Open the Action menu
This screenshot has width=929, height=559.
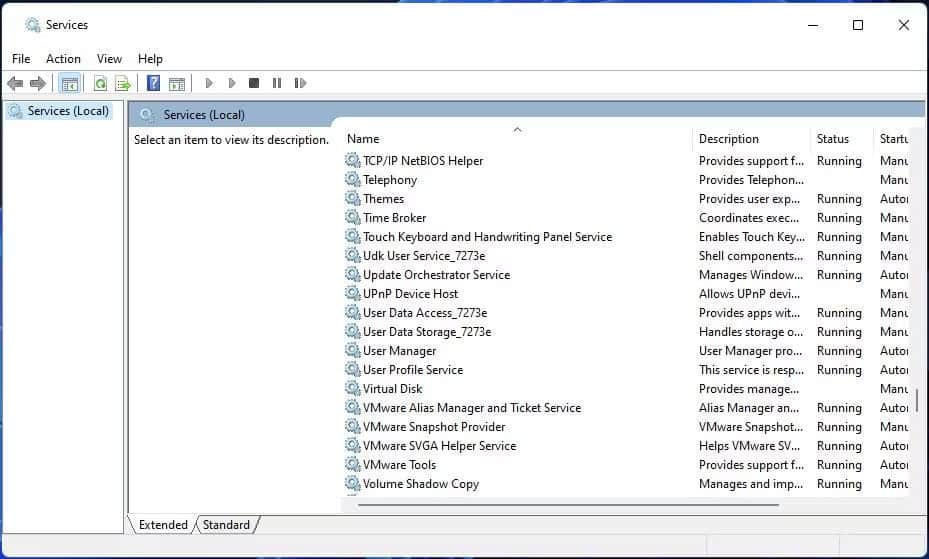tap(63, 59)
